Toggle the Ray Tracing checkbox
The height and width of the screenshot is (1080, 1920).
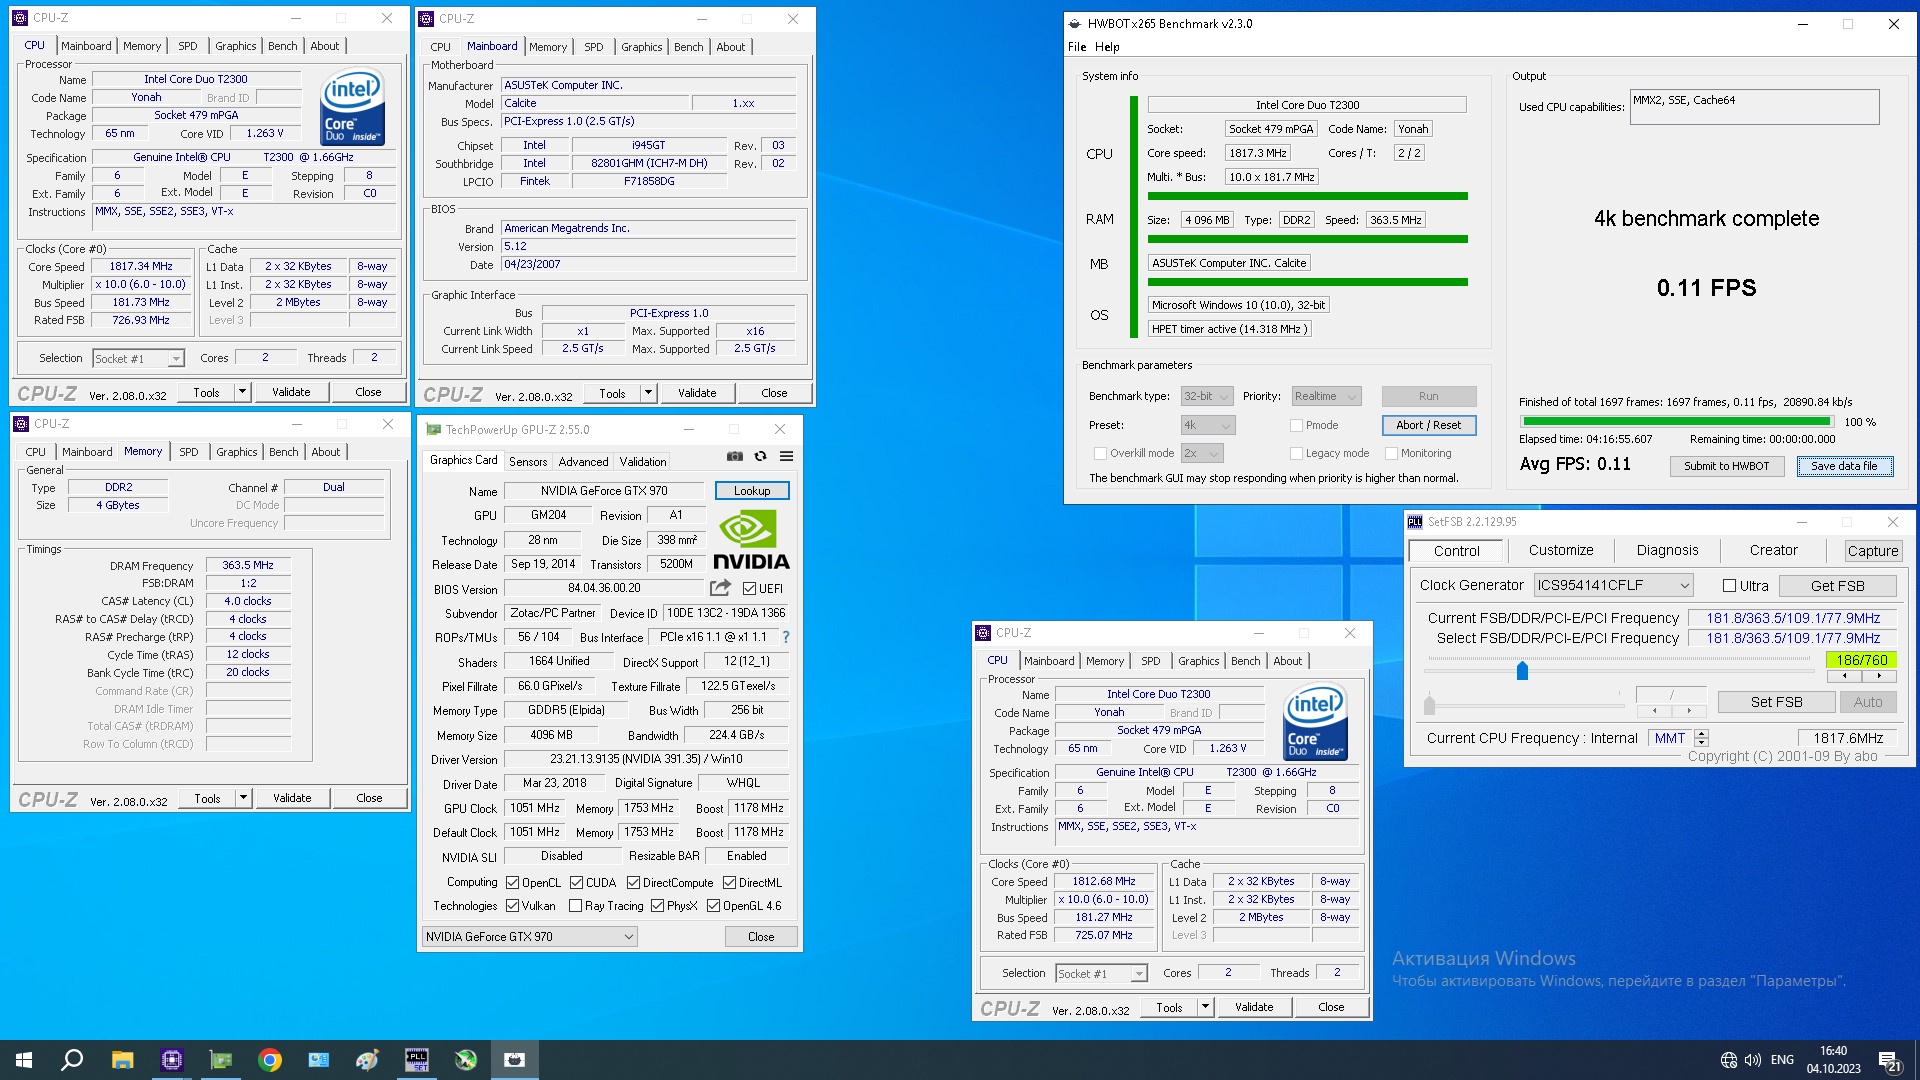575,906
